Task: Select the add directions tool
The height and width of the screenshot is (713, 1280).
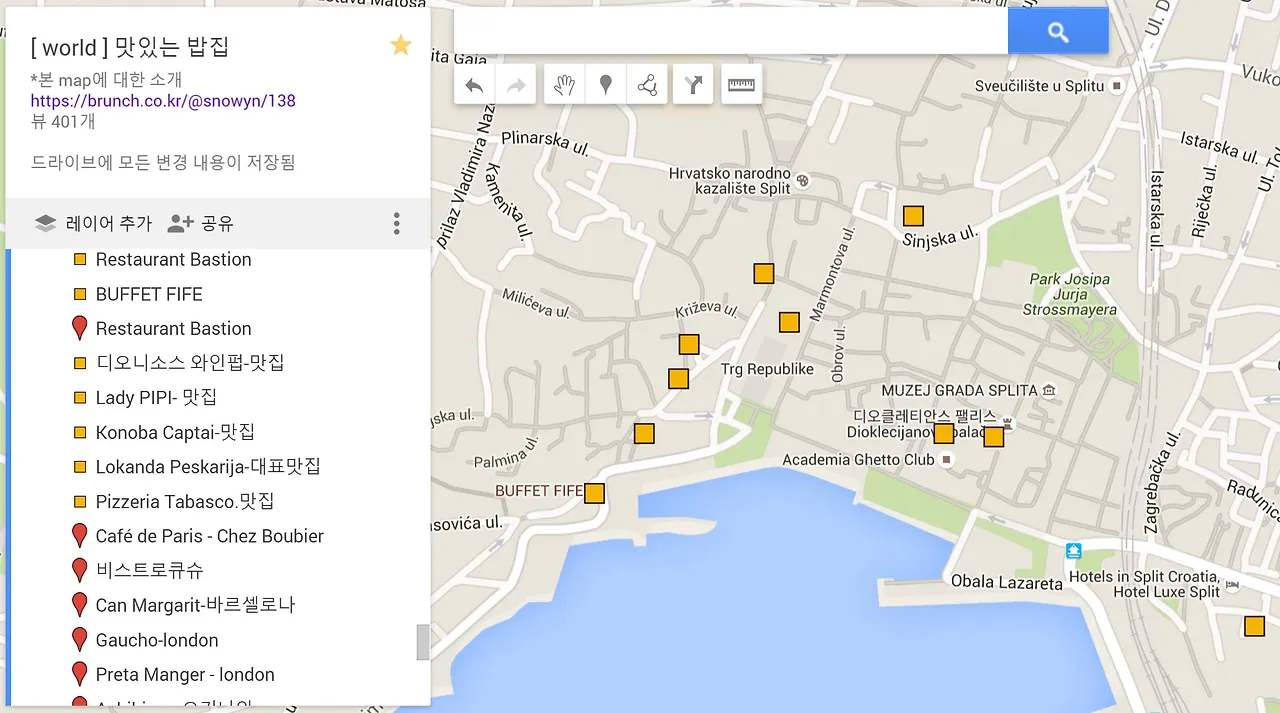Action: coord(693,85)
